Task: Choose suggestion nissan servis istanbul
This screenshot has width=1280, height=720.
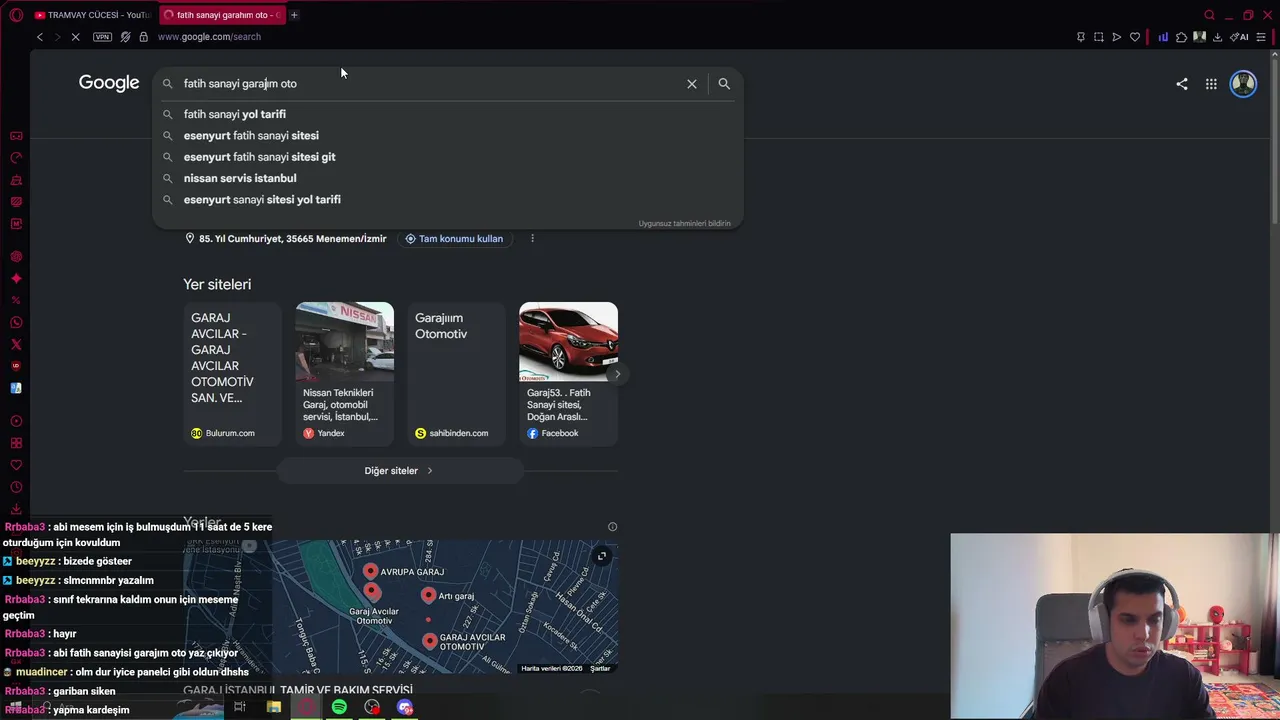Action: click(x=447, y=178)
